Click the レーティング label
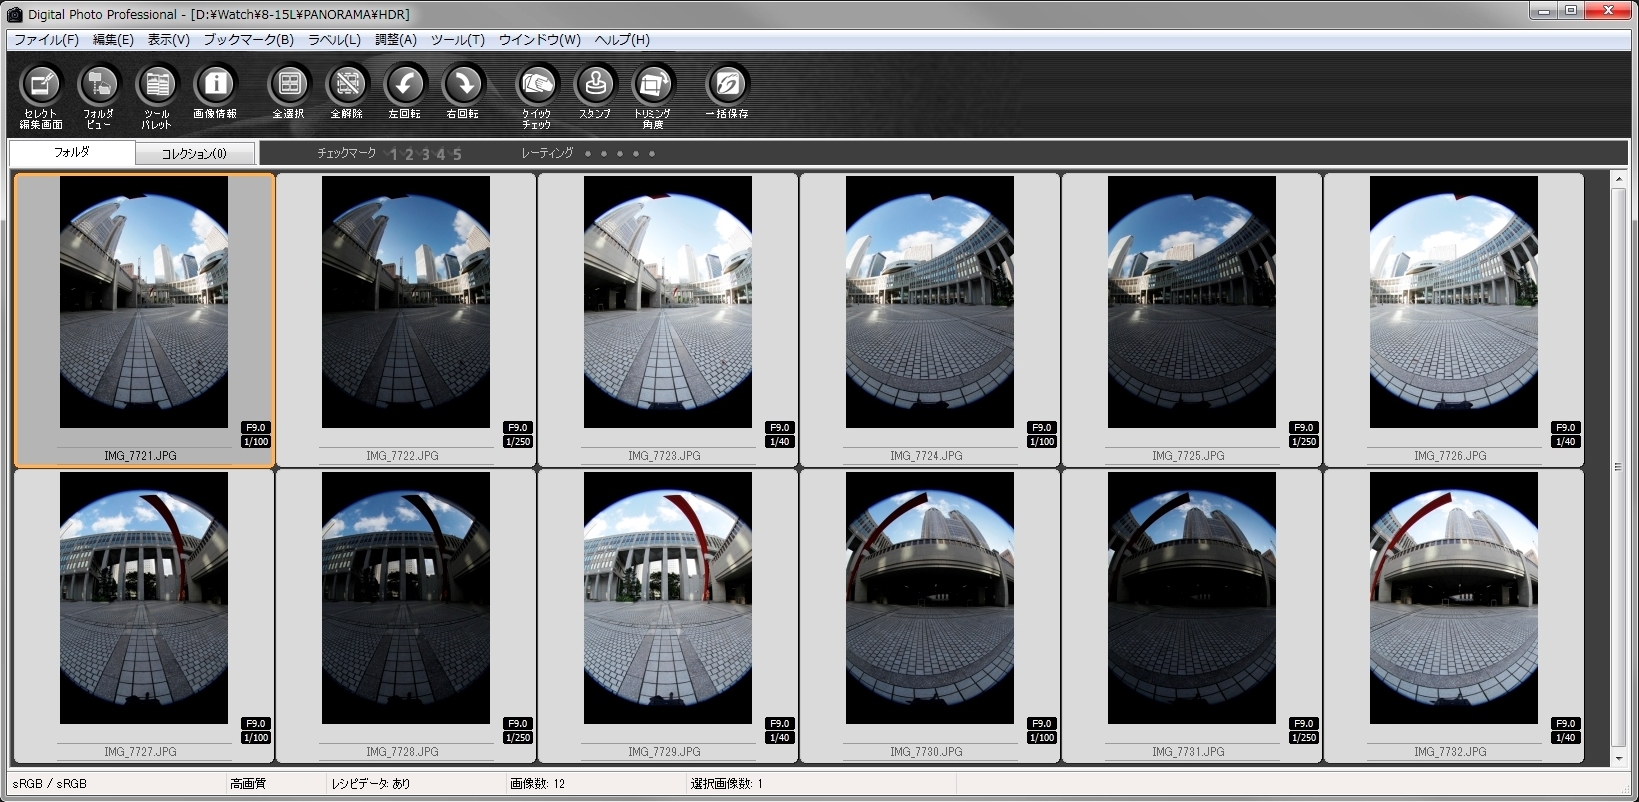Image resolution: width=1639 pixels, height=802 pixels. pos(547,153)
